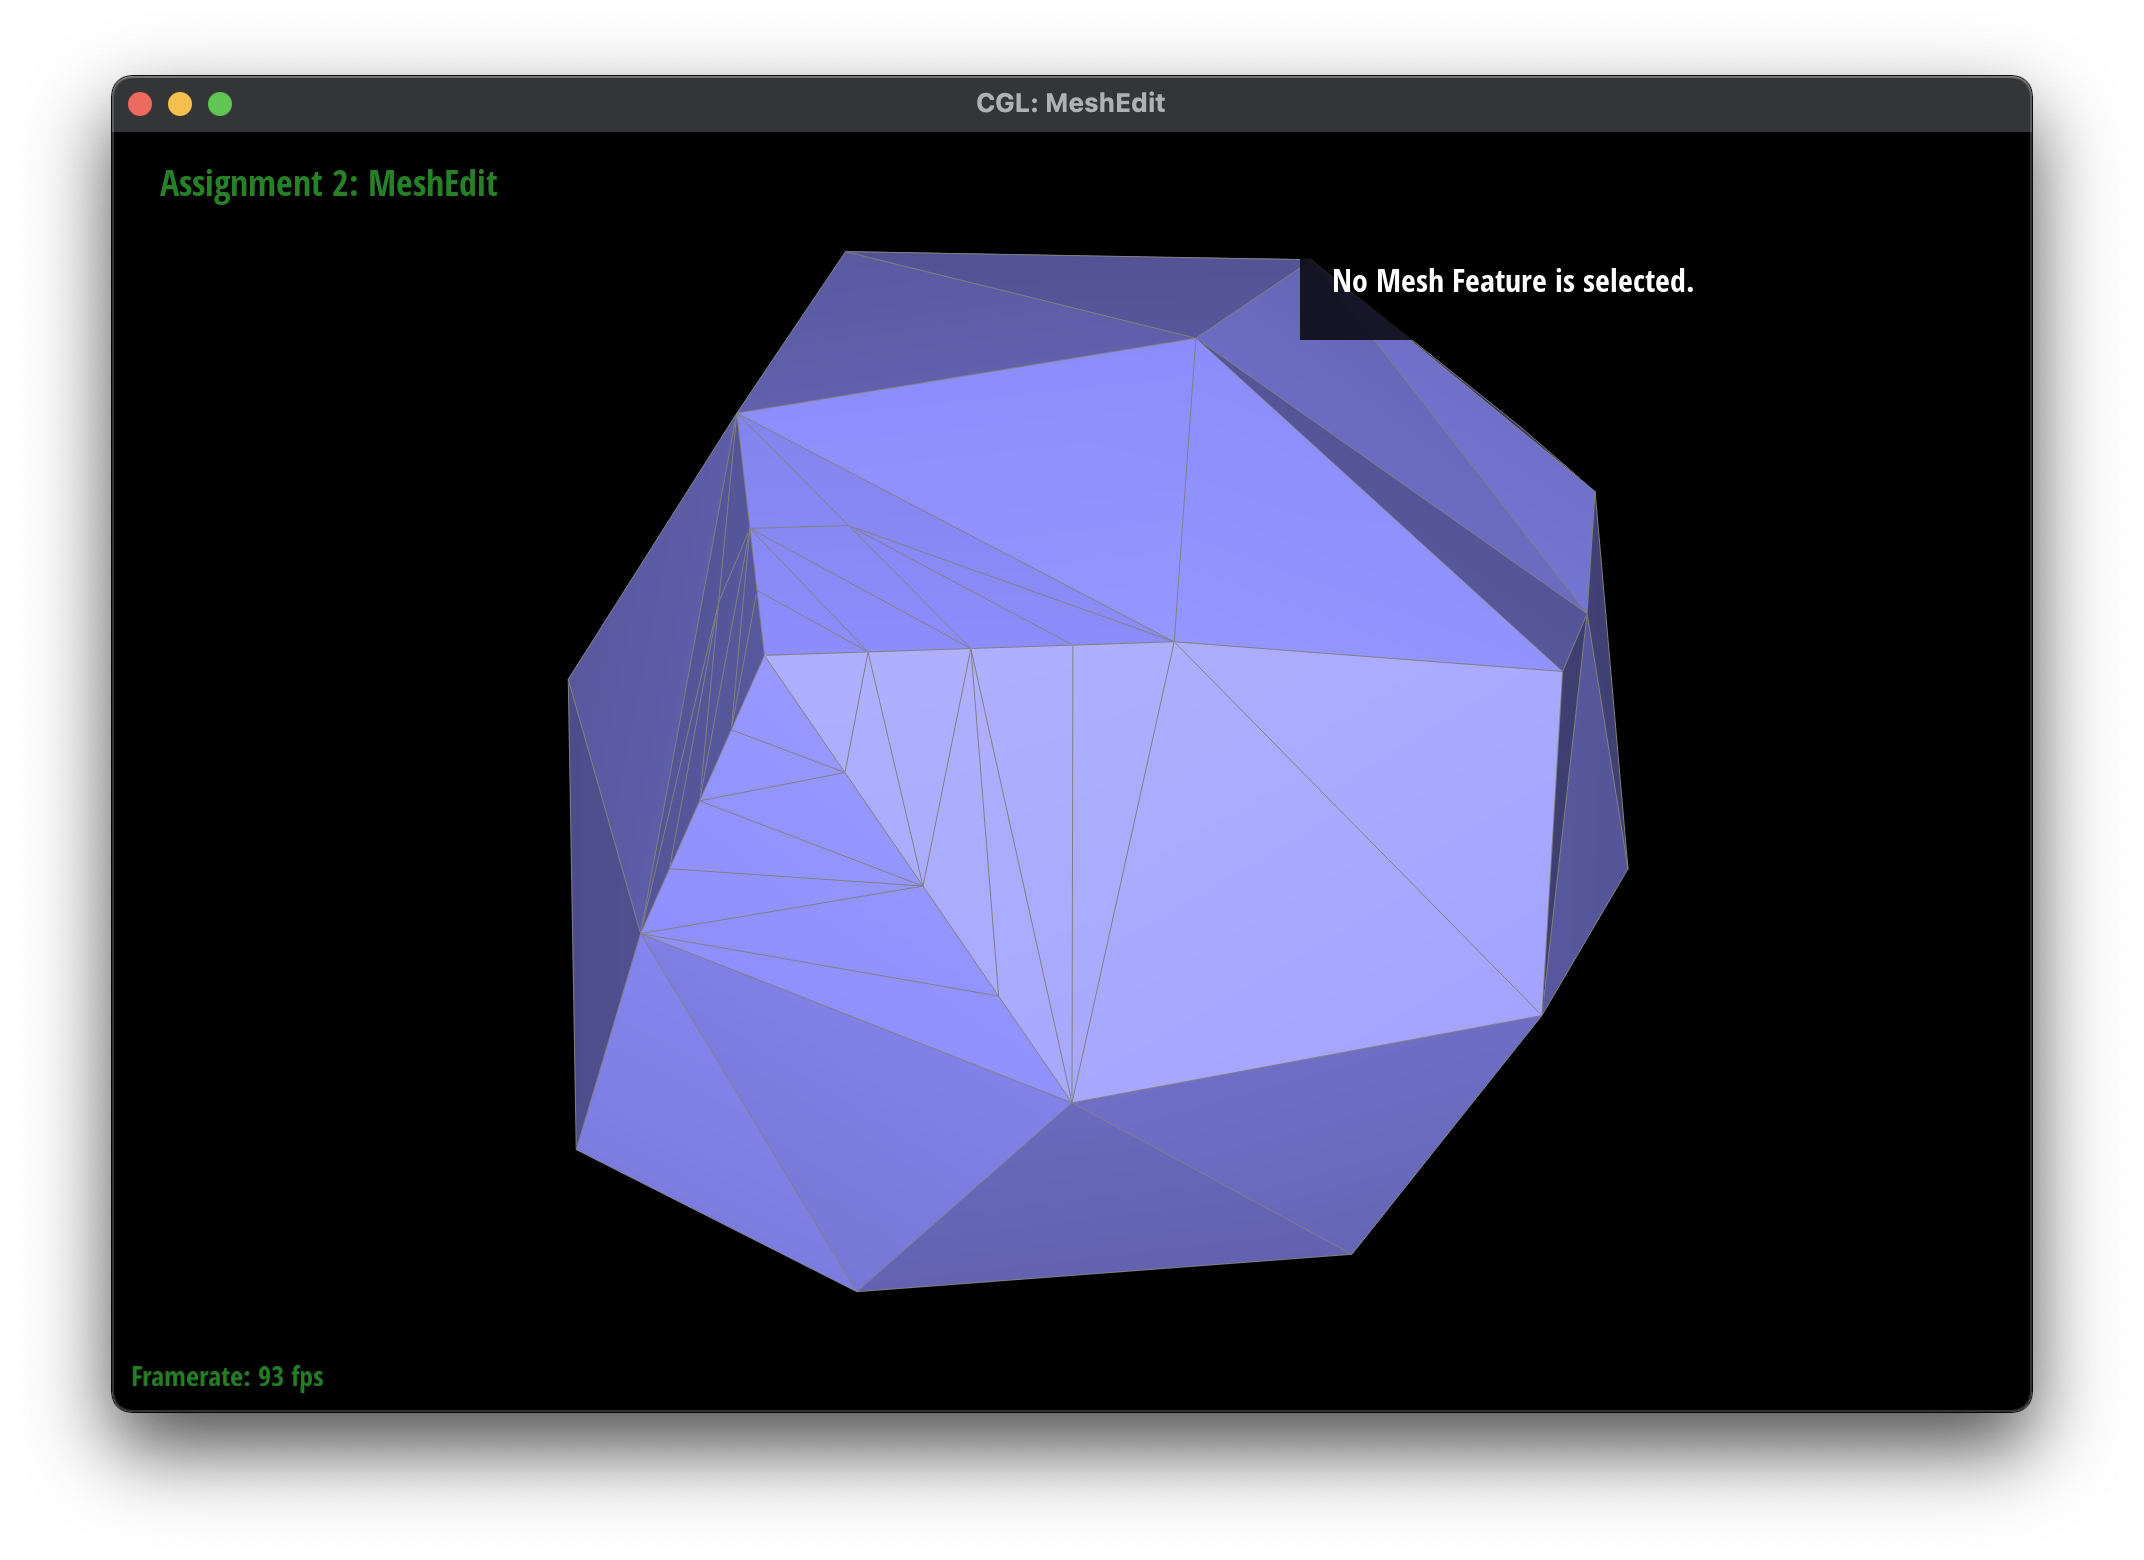Click the 'Framerate: 93 fps' status text

[x=227, y=1377]
